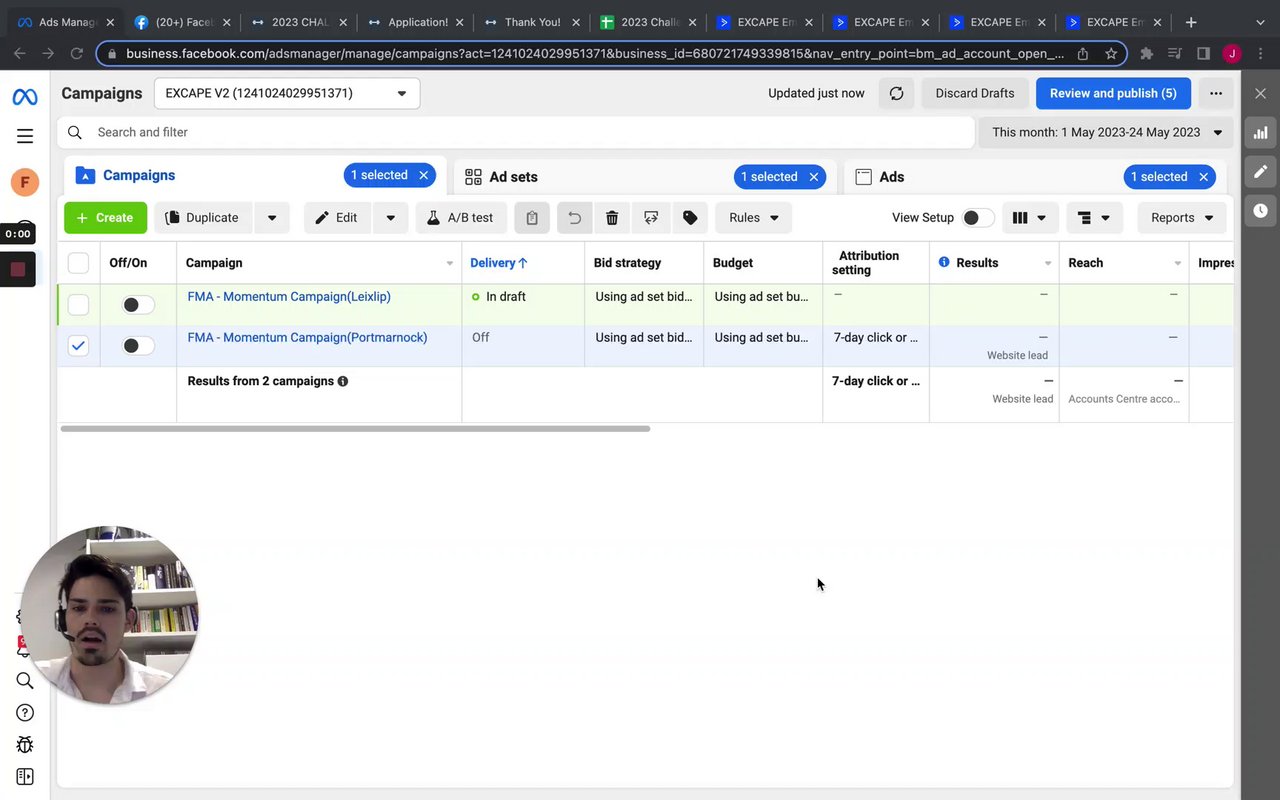Open the three-dot more options menu
Screen dimensions: 1280x800
(x=1216, y=93)
